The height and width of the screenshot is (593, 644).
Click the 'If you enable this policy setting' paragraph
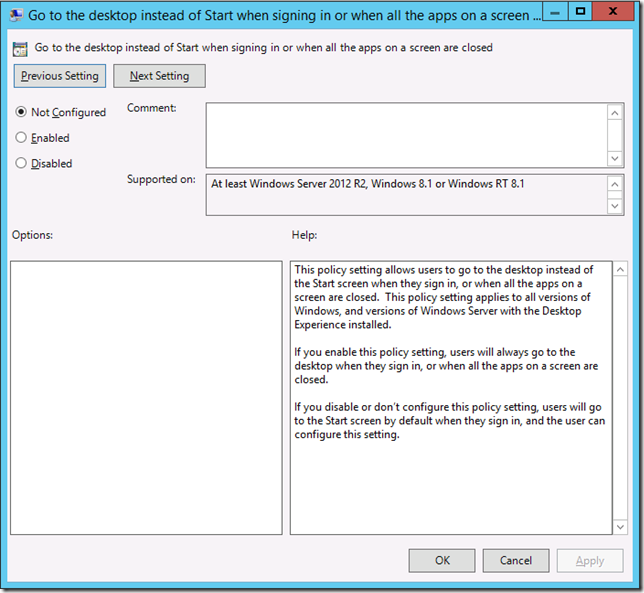pyautogui.click(x=446, y=365)
